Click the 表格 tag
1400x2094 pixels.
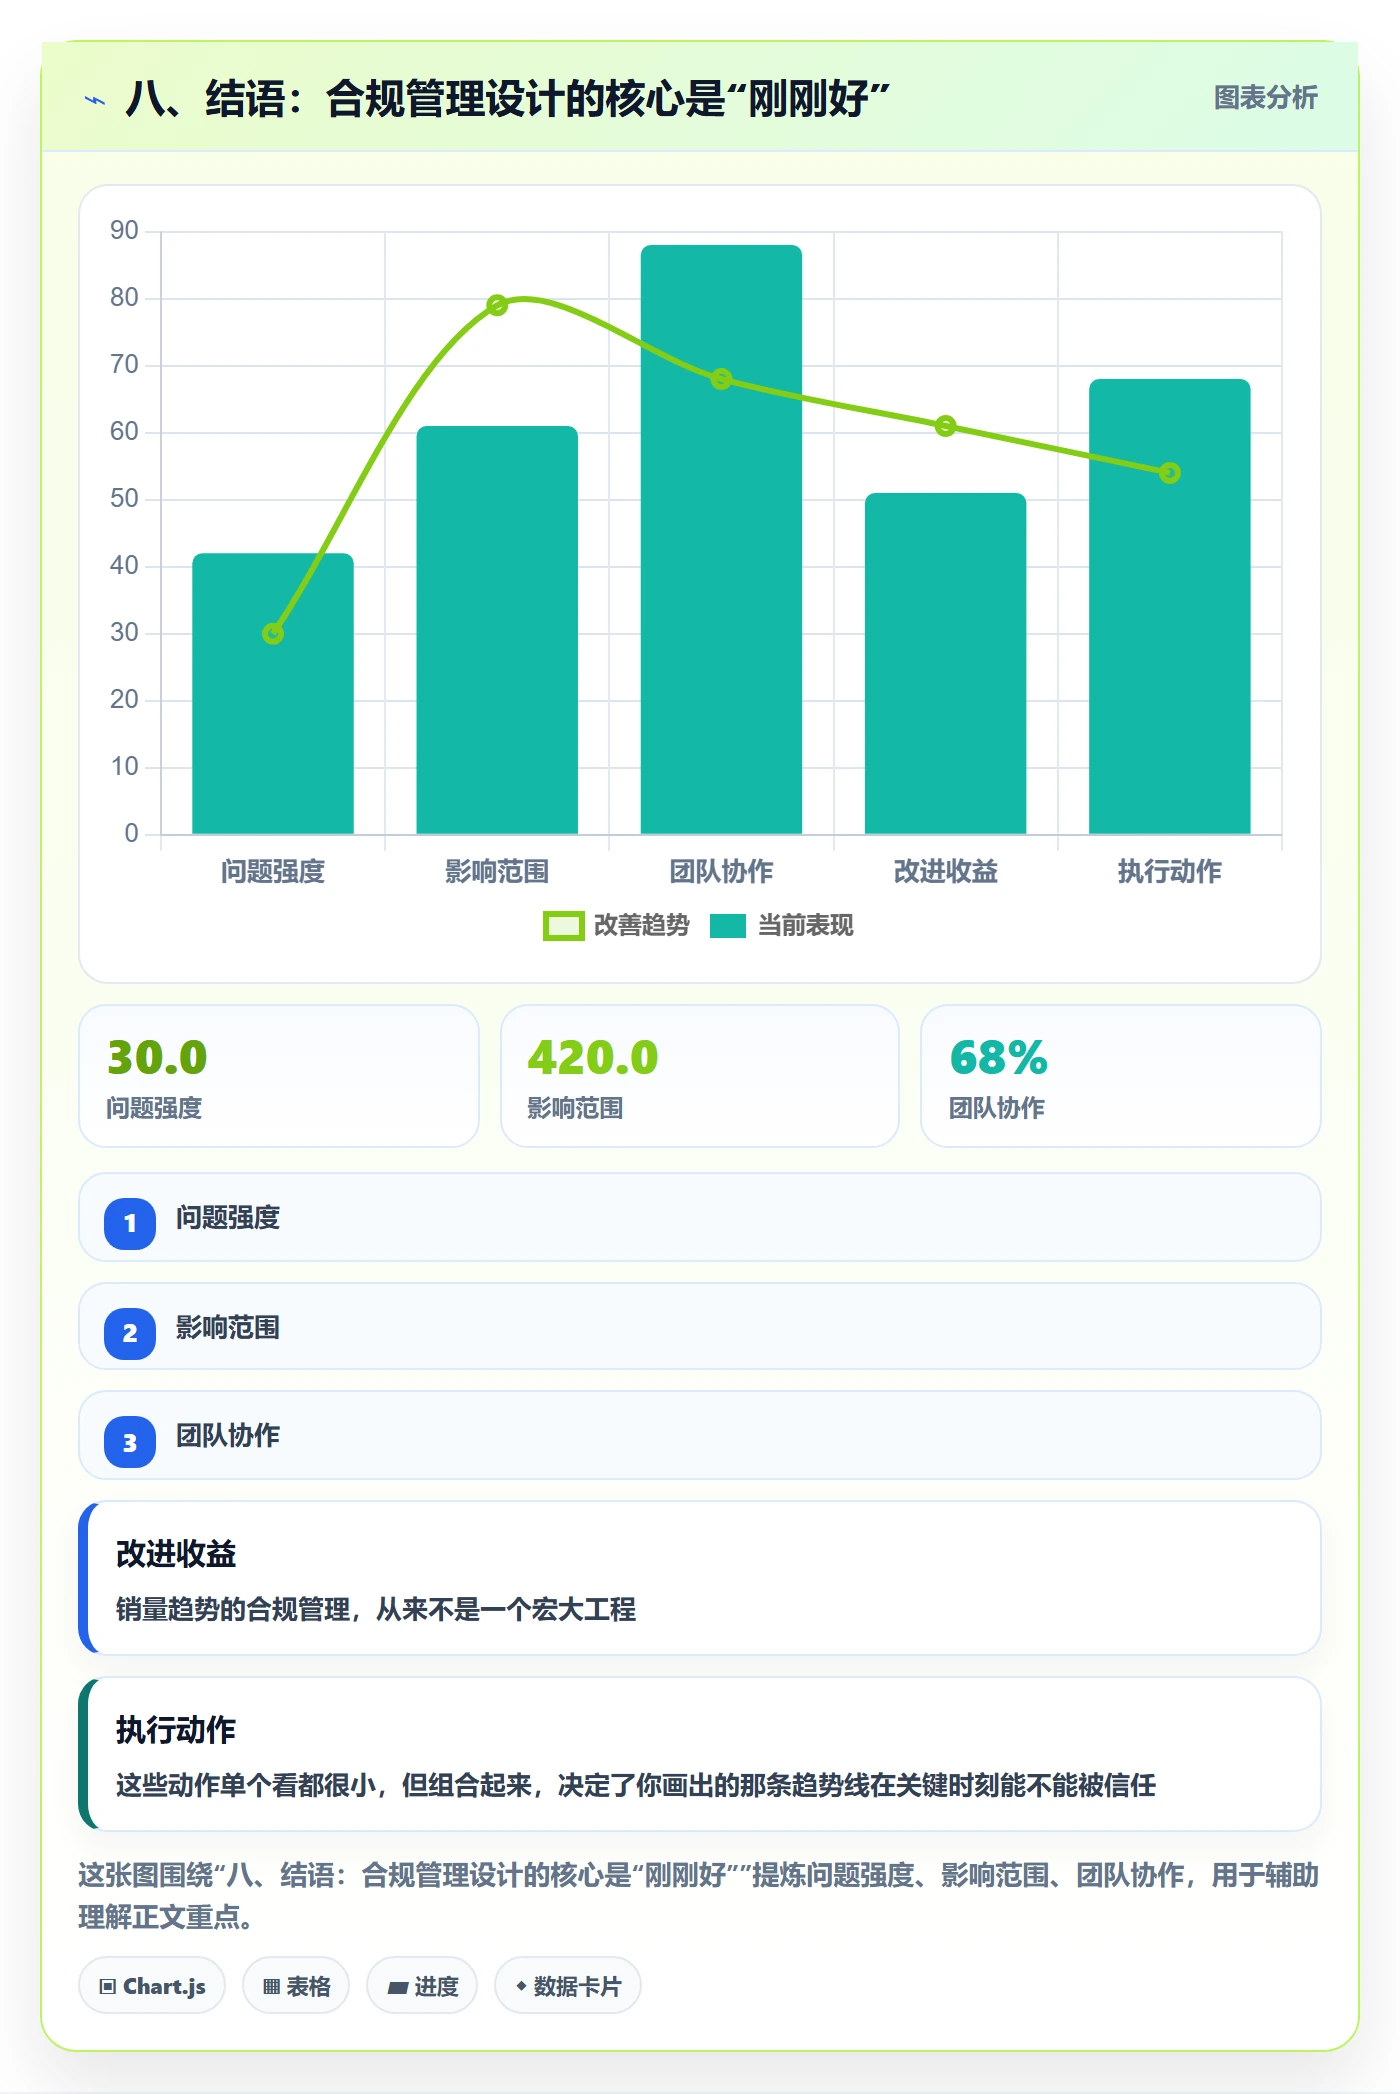pos(296,1986)
